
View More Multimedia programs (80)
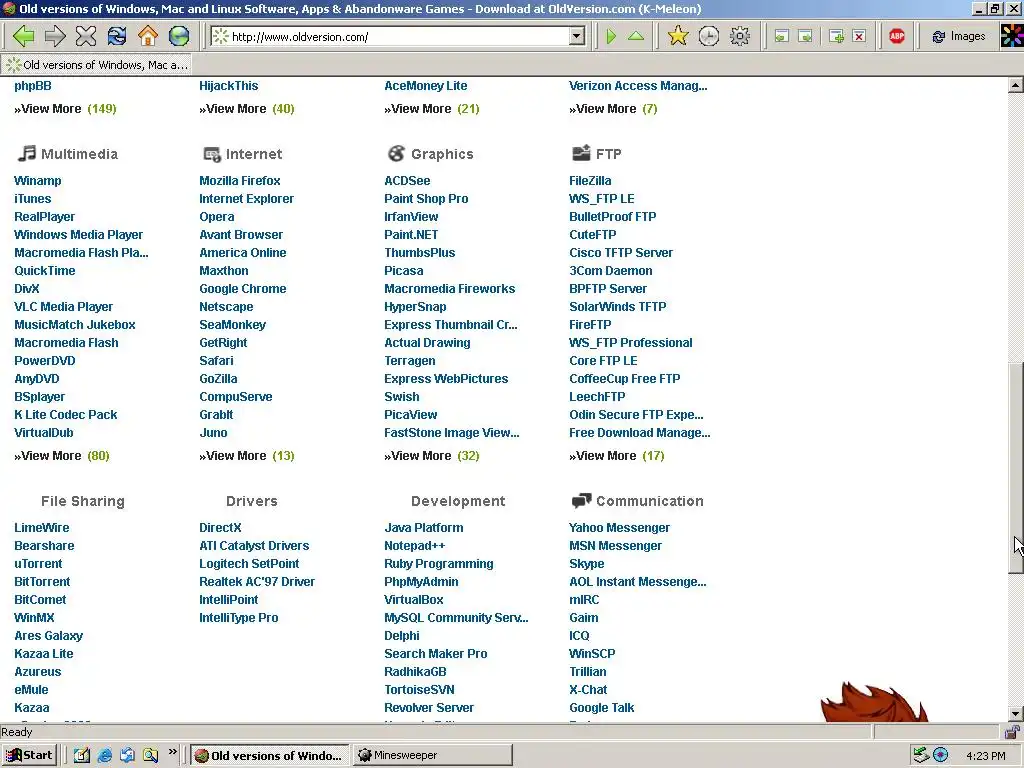tap(62, 456)
